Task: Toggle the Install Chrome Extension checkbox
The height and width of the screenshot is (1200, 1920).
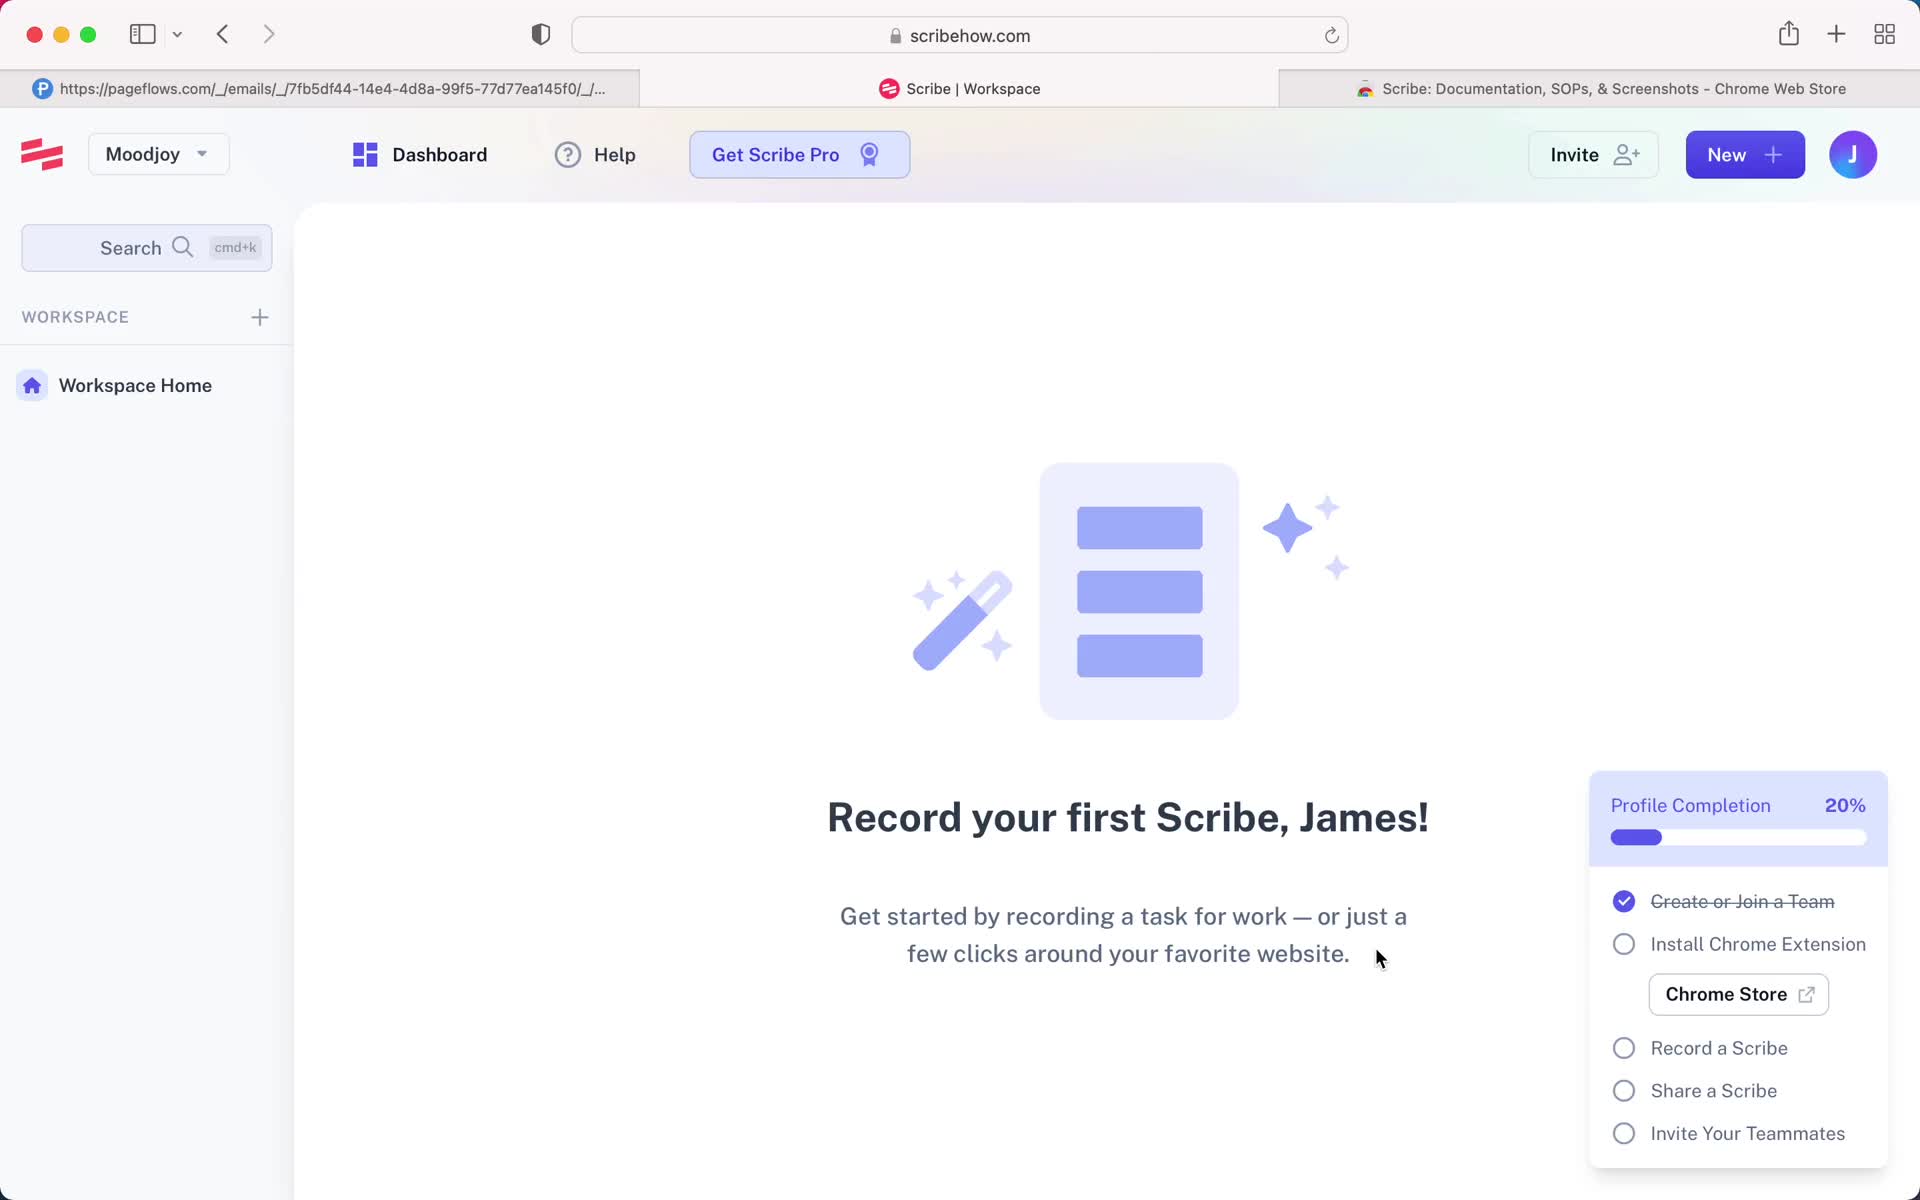Action: [1623, 944]
